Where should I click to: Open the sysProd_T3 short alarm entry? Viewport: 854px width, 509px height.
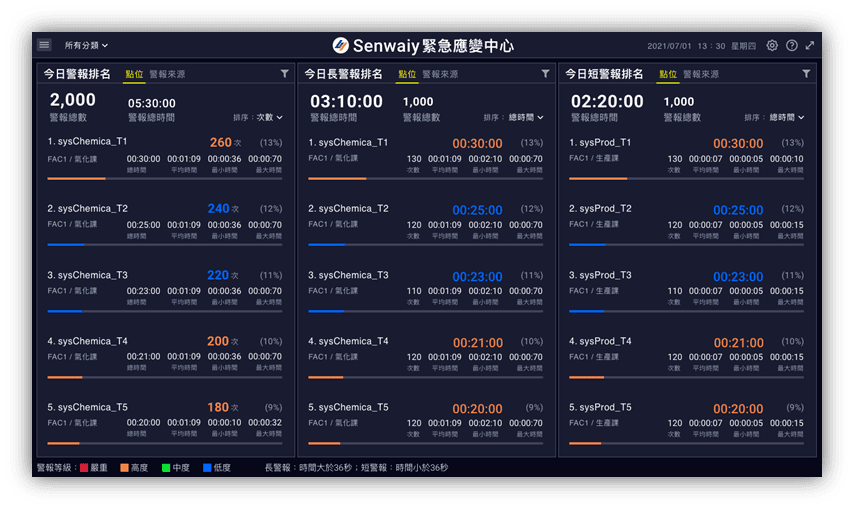pyautogui.click(x=601, y=275)
